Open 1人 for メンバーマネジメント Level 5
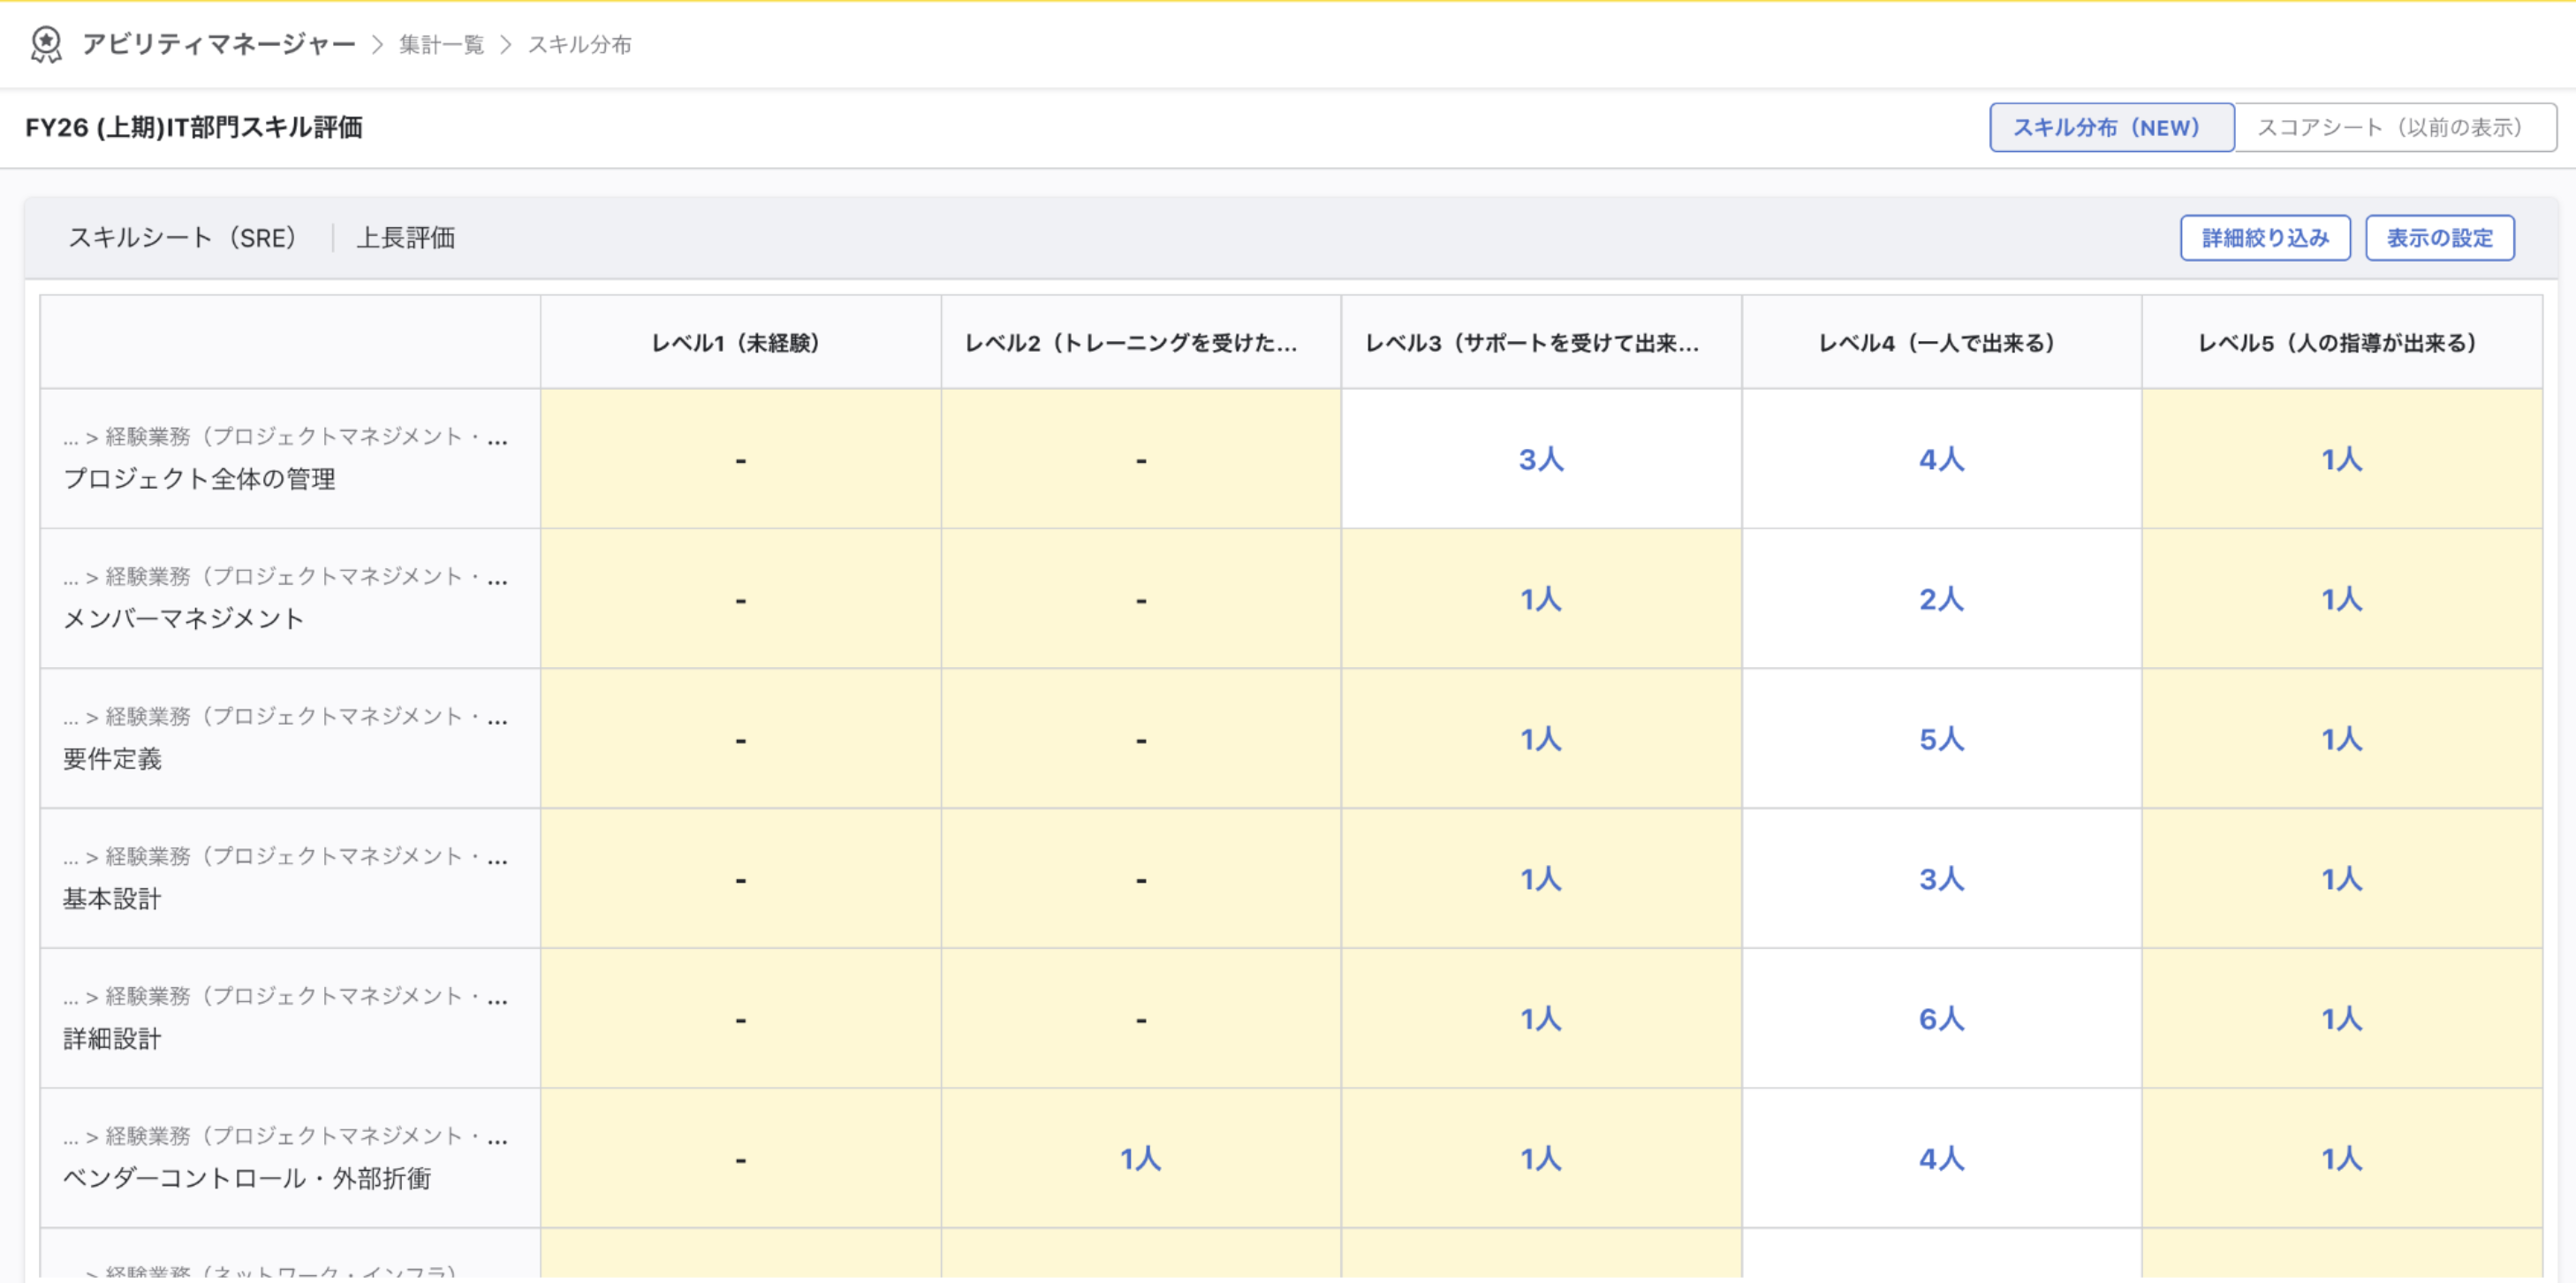The height and width of the screenshot is (1283, 2576). click(2342, 599)
